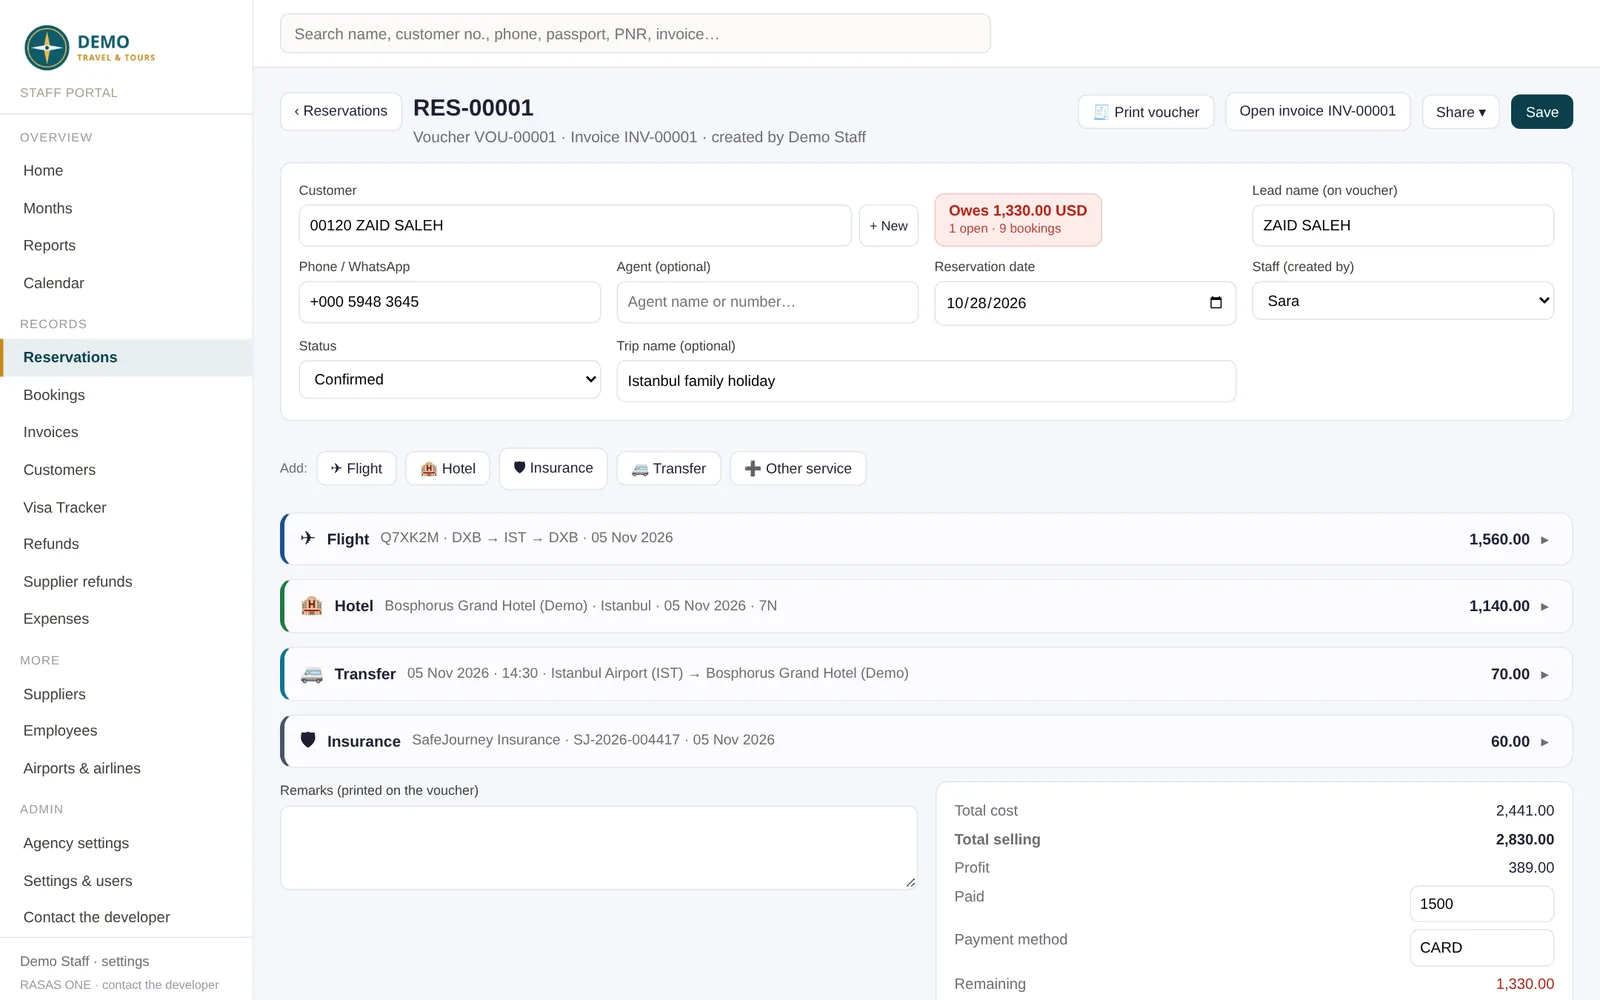Add a Flight service
Viewport: 1600px width, 1000px height.
(356, 468)
